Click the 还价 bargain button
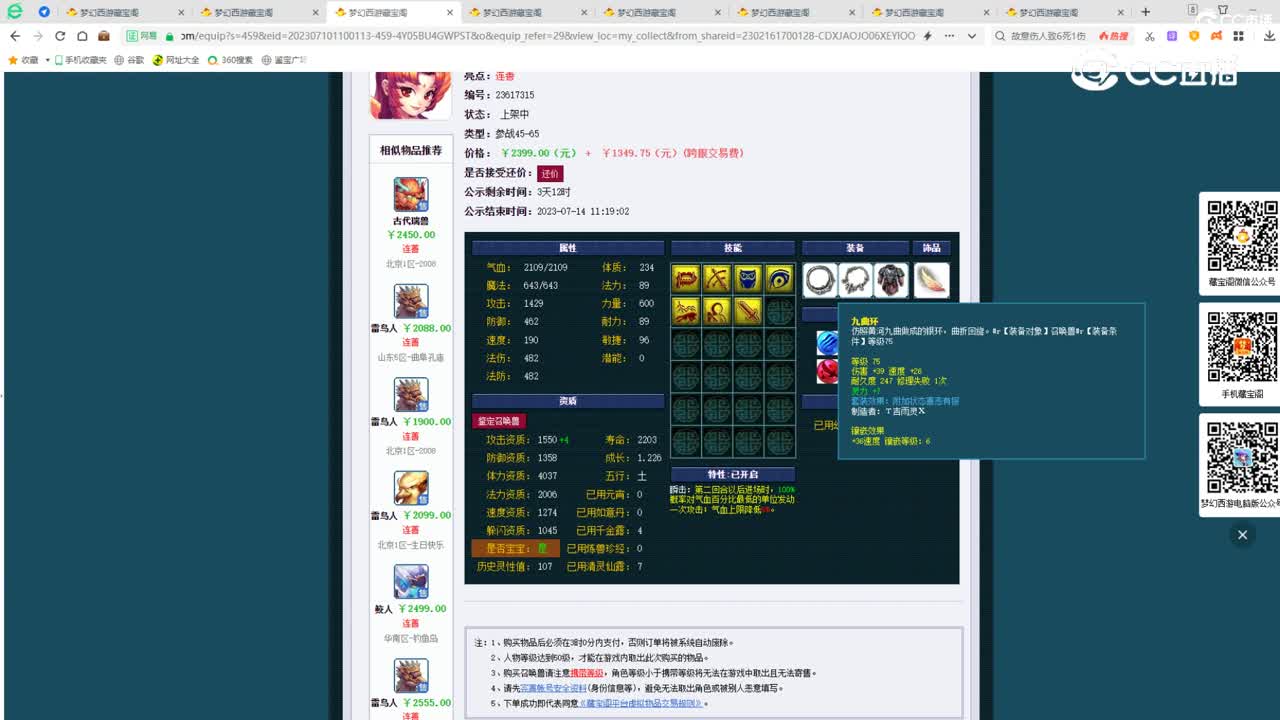Screen dimensions: 1280x720 coord(551,173)
